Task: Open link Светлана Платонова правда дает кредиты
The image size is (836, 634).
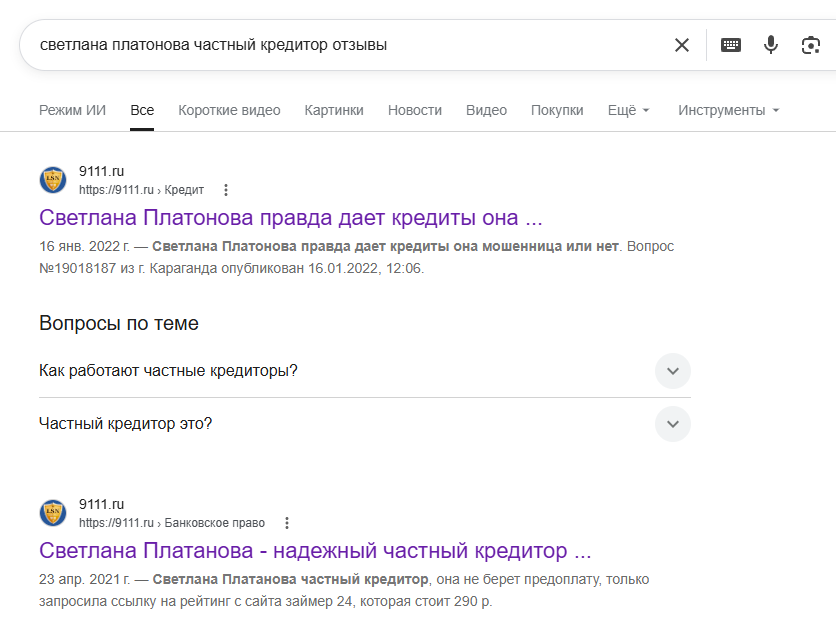Action: 291,218
